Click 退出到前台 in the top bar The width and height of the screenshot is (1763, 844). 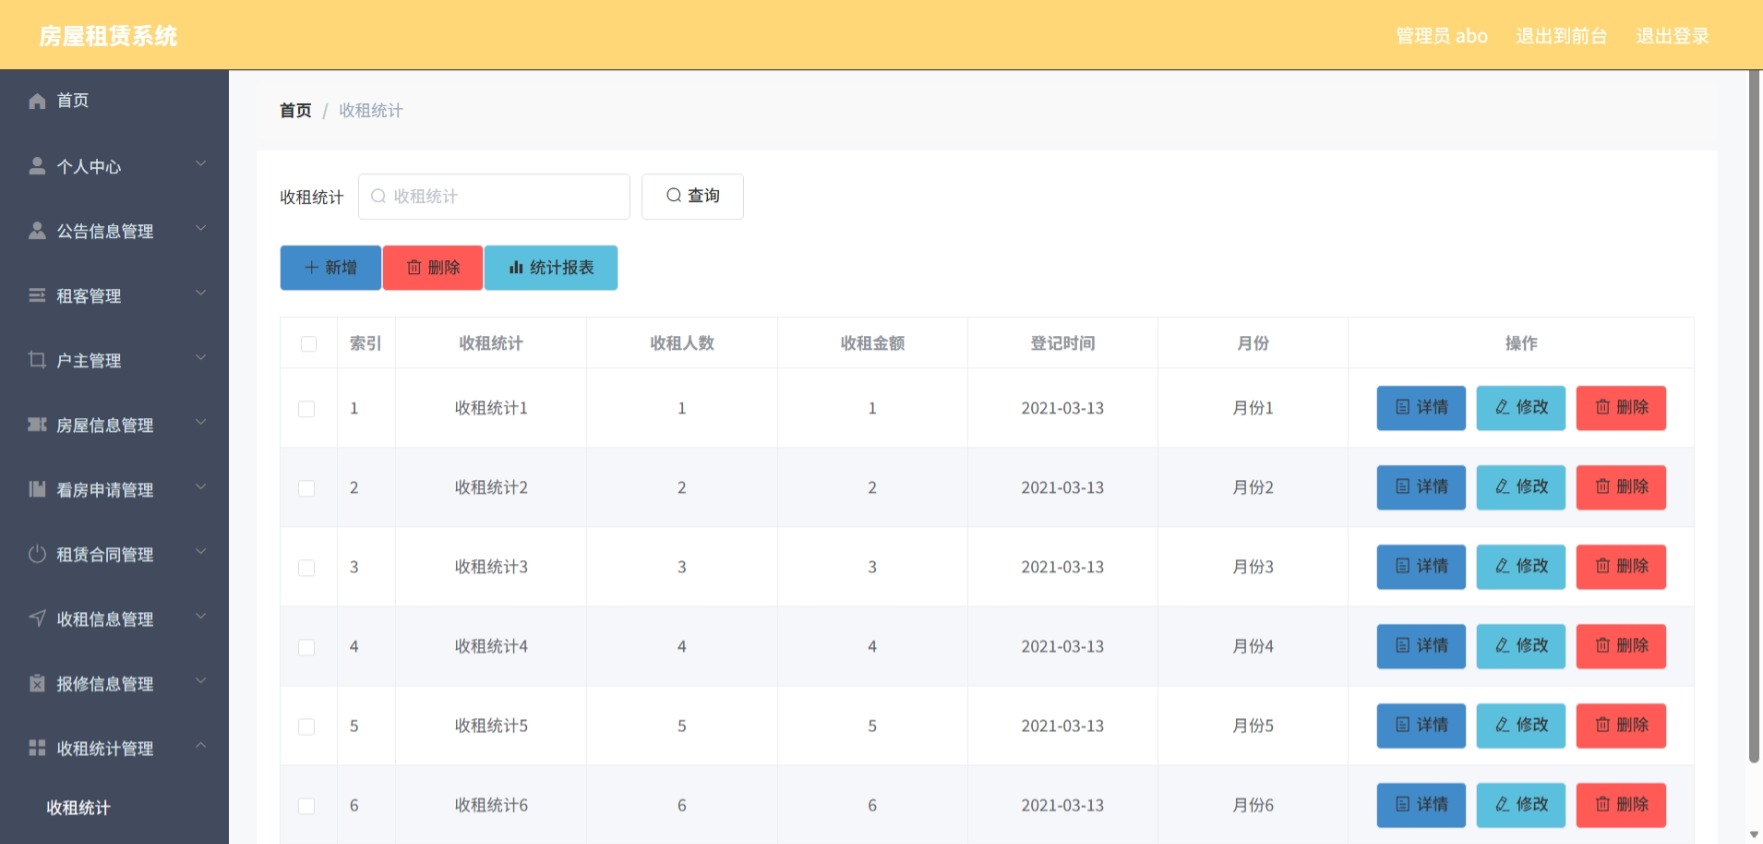[x=1561, y=36]
